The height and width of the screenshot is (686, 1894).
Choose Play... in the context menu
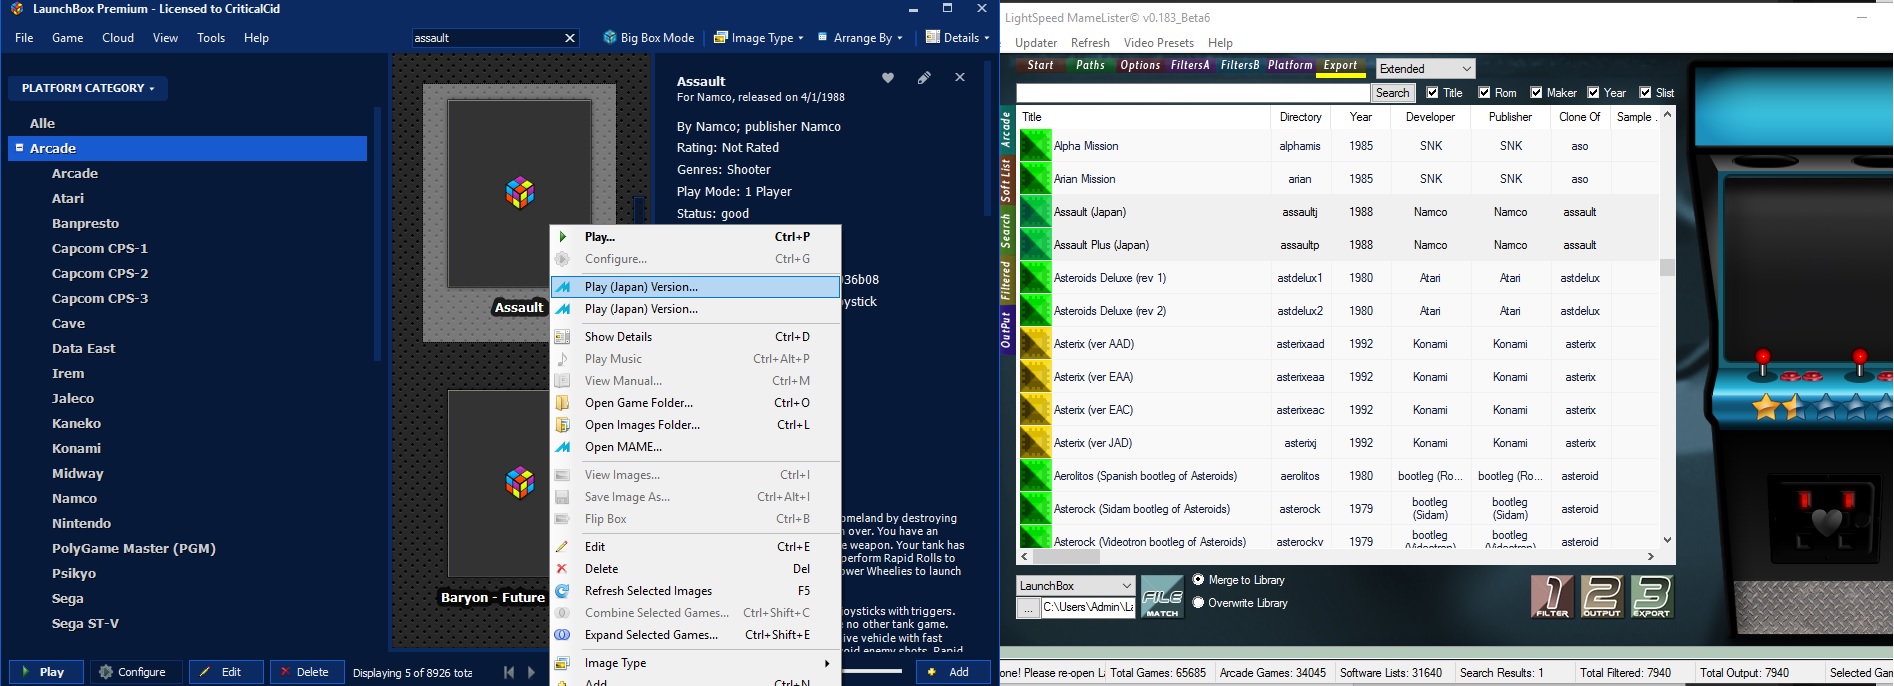[696, 237]
